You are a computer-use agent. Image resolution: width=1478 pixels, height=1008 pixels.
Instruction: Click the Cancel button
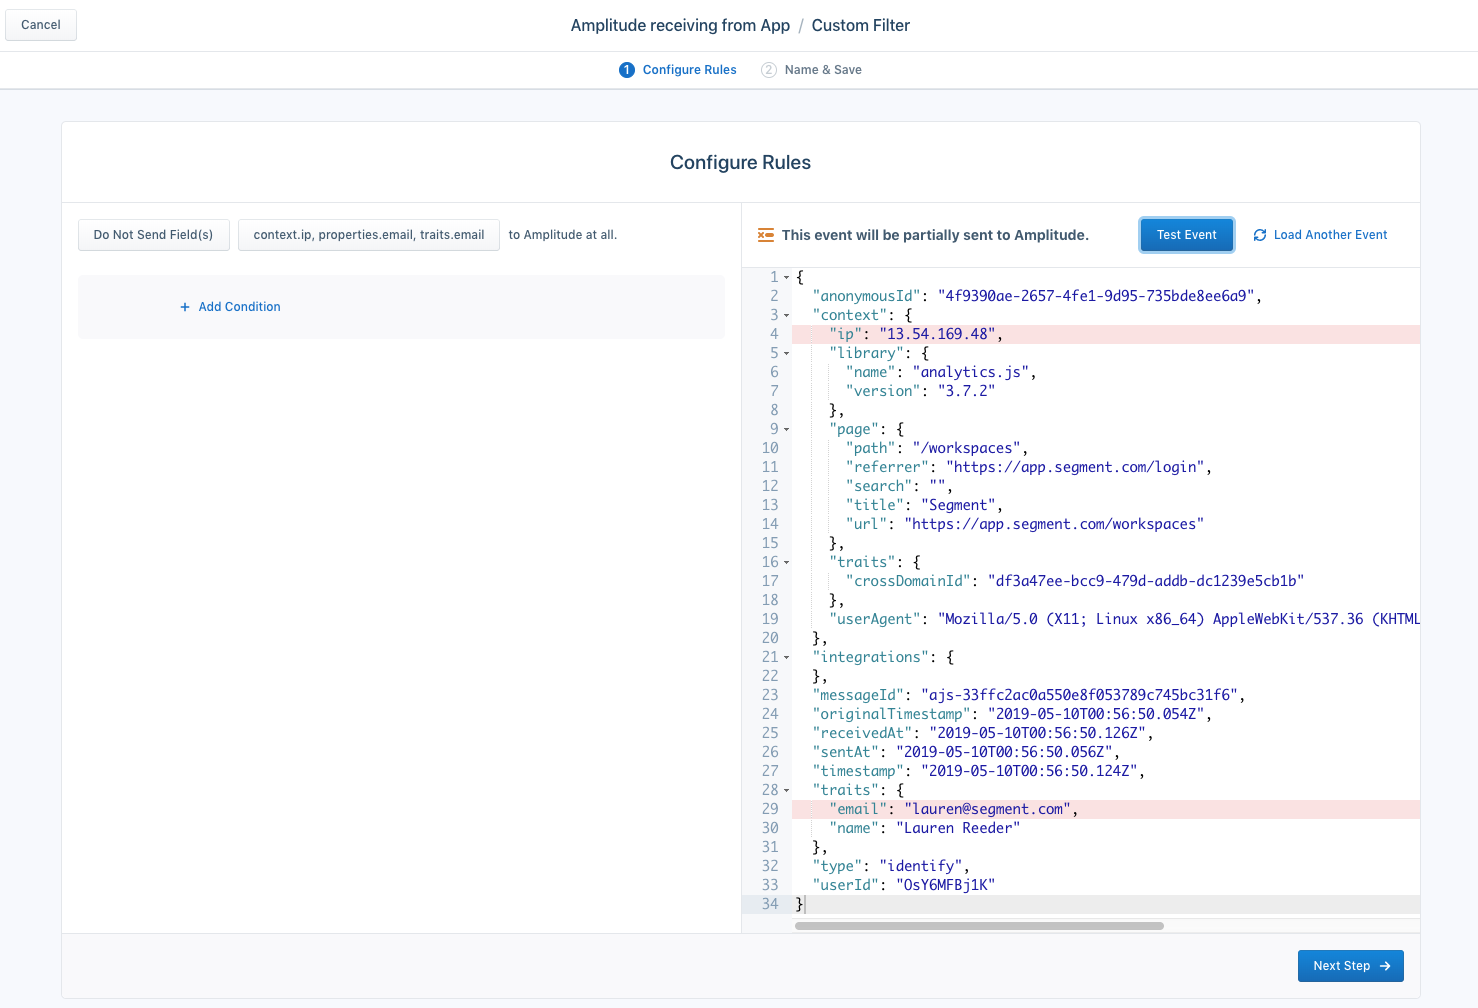[41, 25]
